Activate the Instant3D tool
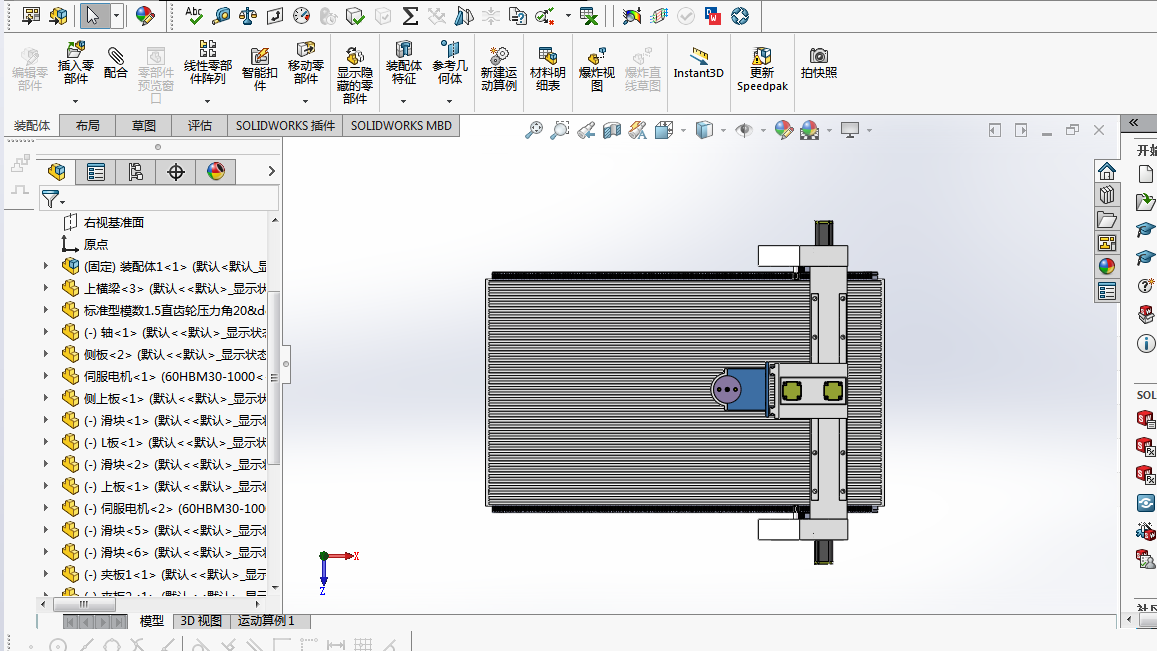This screenshot has width=1157, height=651. click(x=698, y=62)
